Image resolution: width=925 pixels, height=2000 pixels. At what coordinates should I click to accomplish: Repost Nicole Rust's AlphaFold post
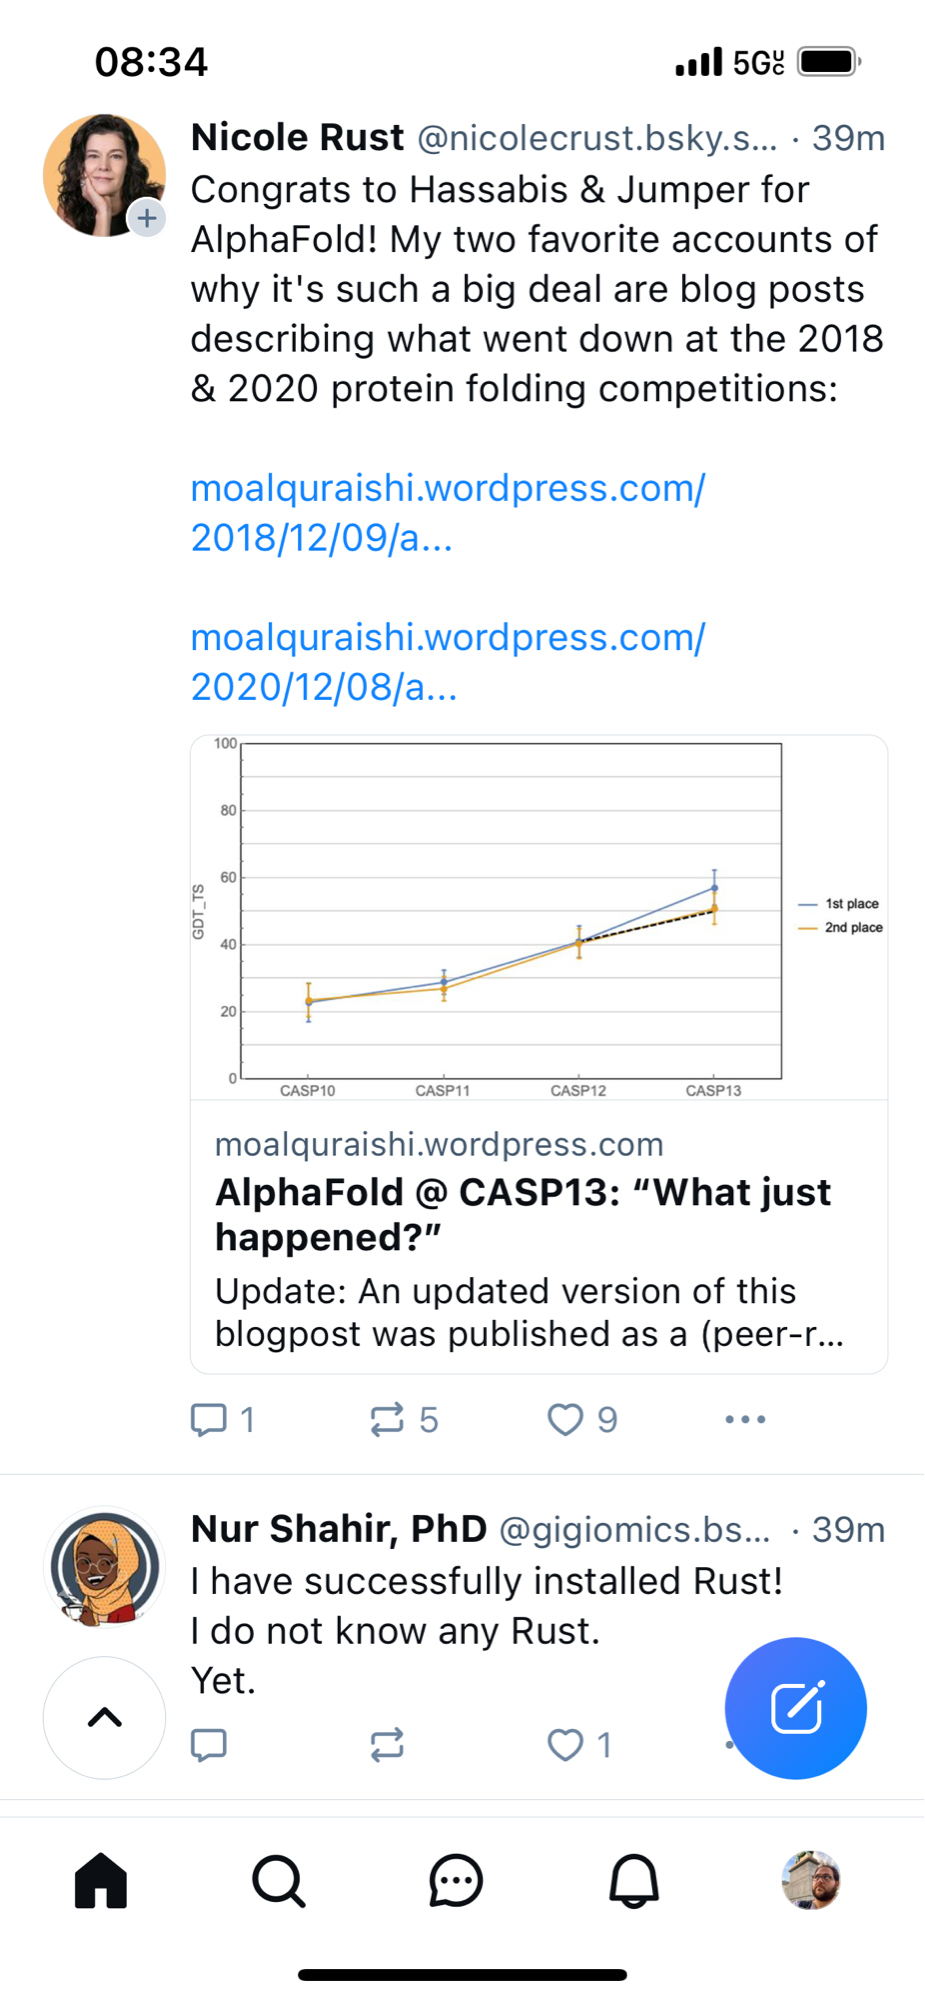tap(387, 1419)
